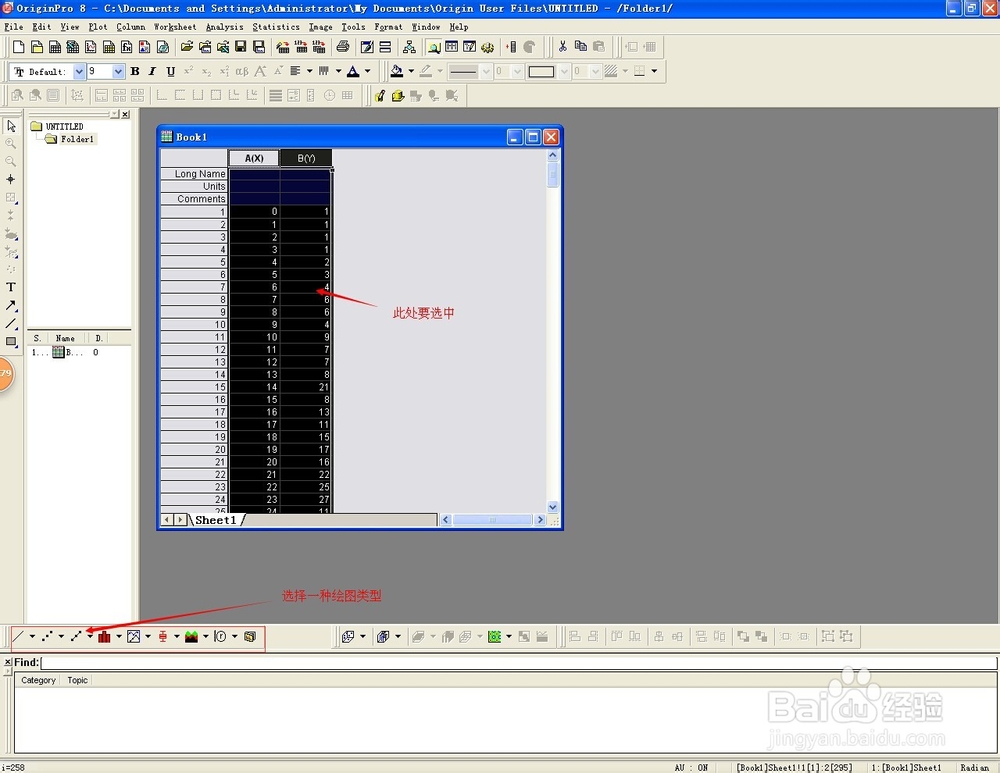Open the Column menu

131,27
